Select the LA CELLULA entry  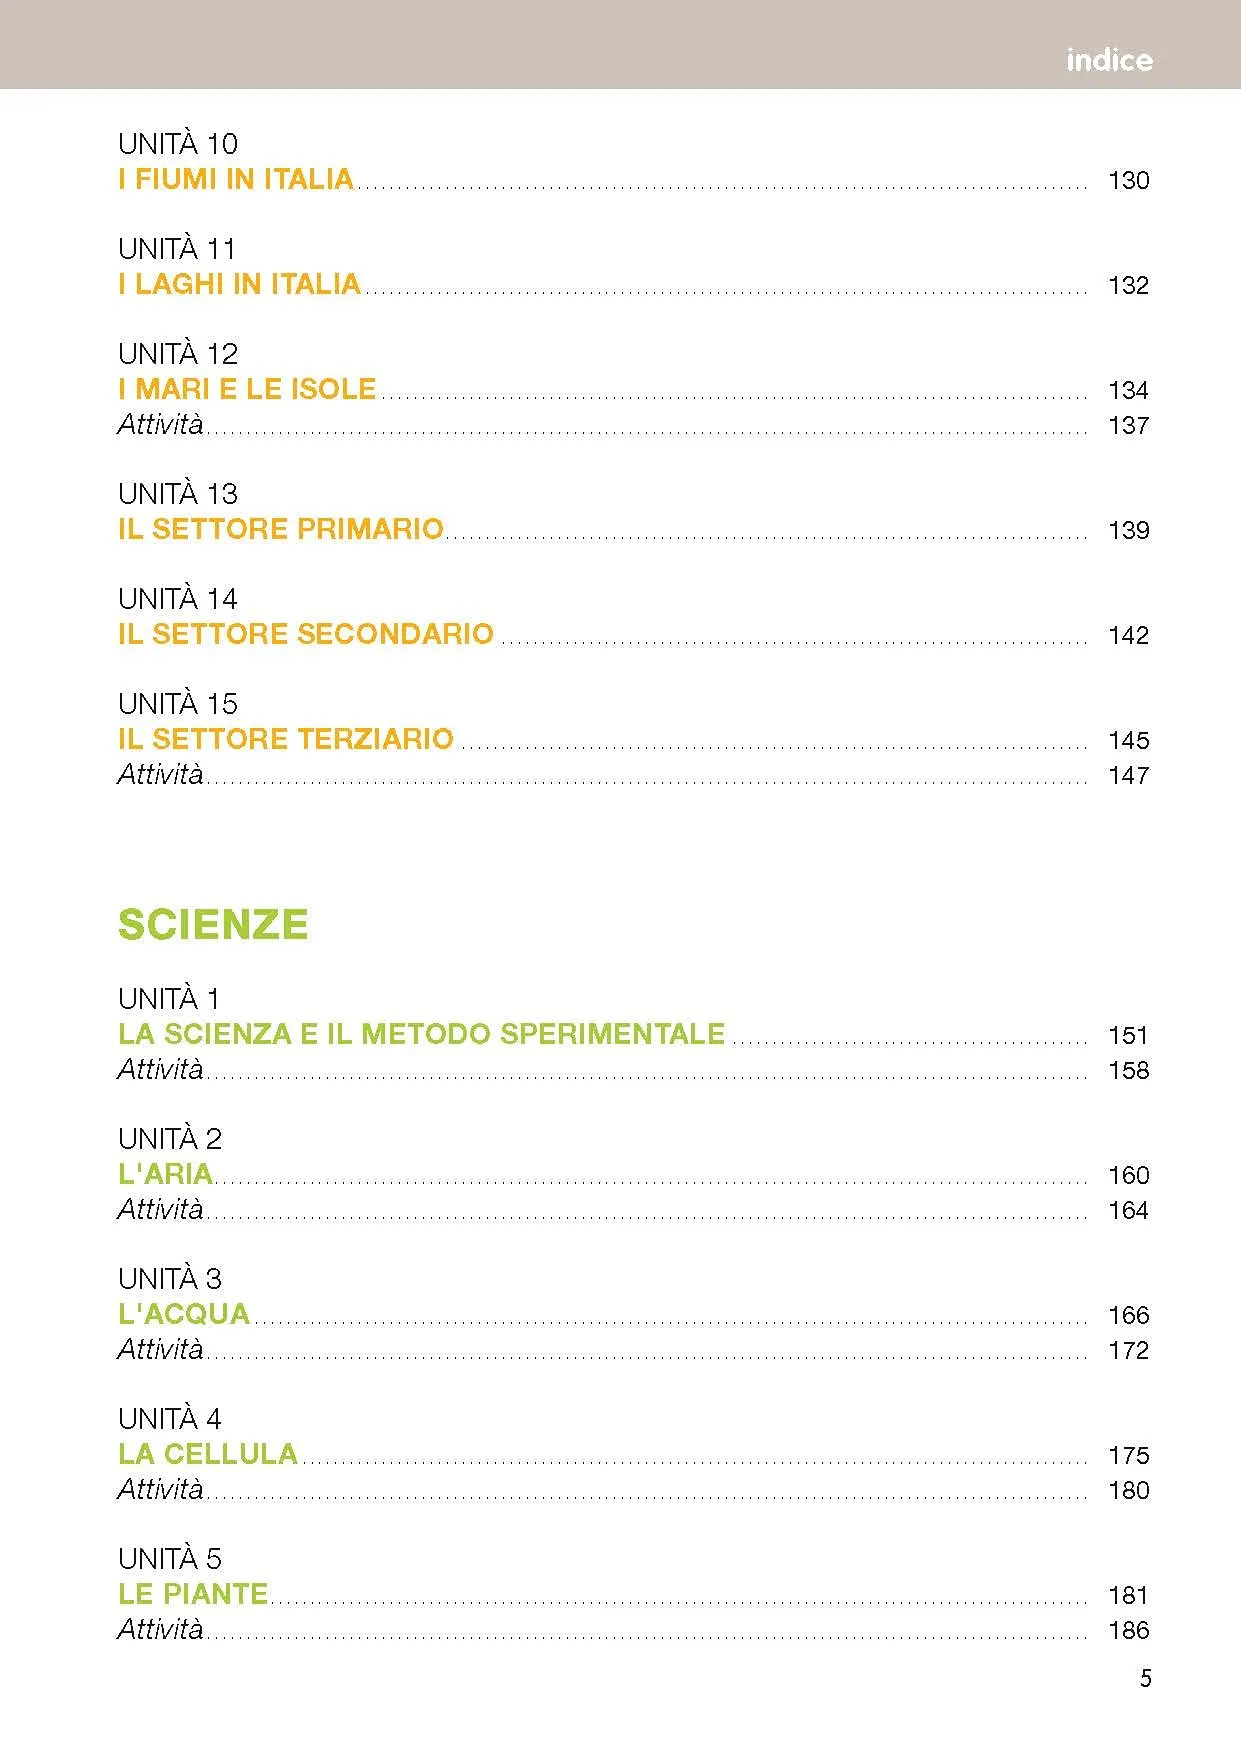[208, 1454]
